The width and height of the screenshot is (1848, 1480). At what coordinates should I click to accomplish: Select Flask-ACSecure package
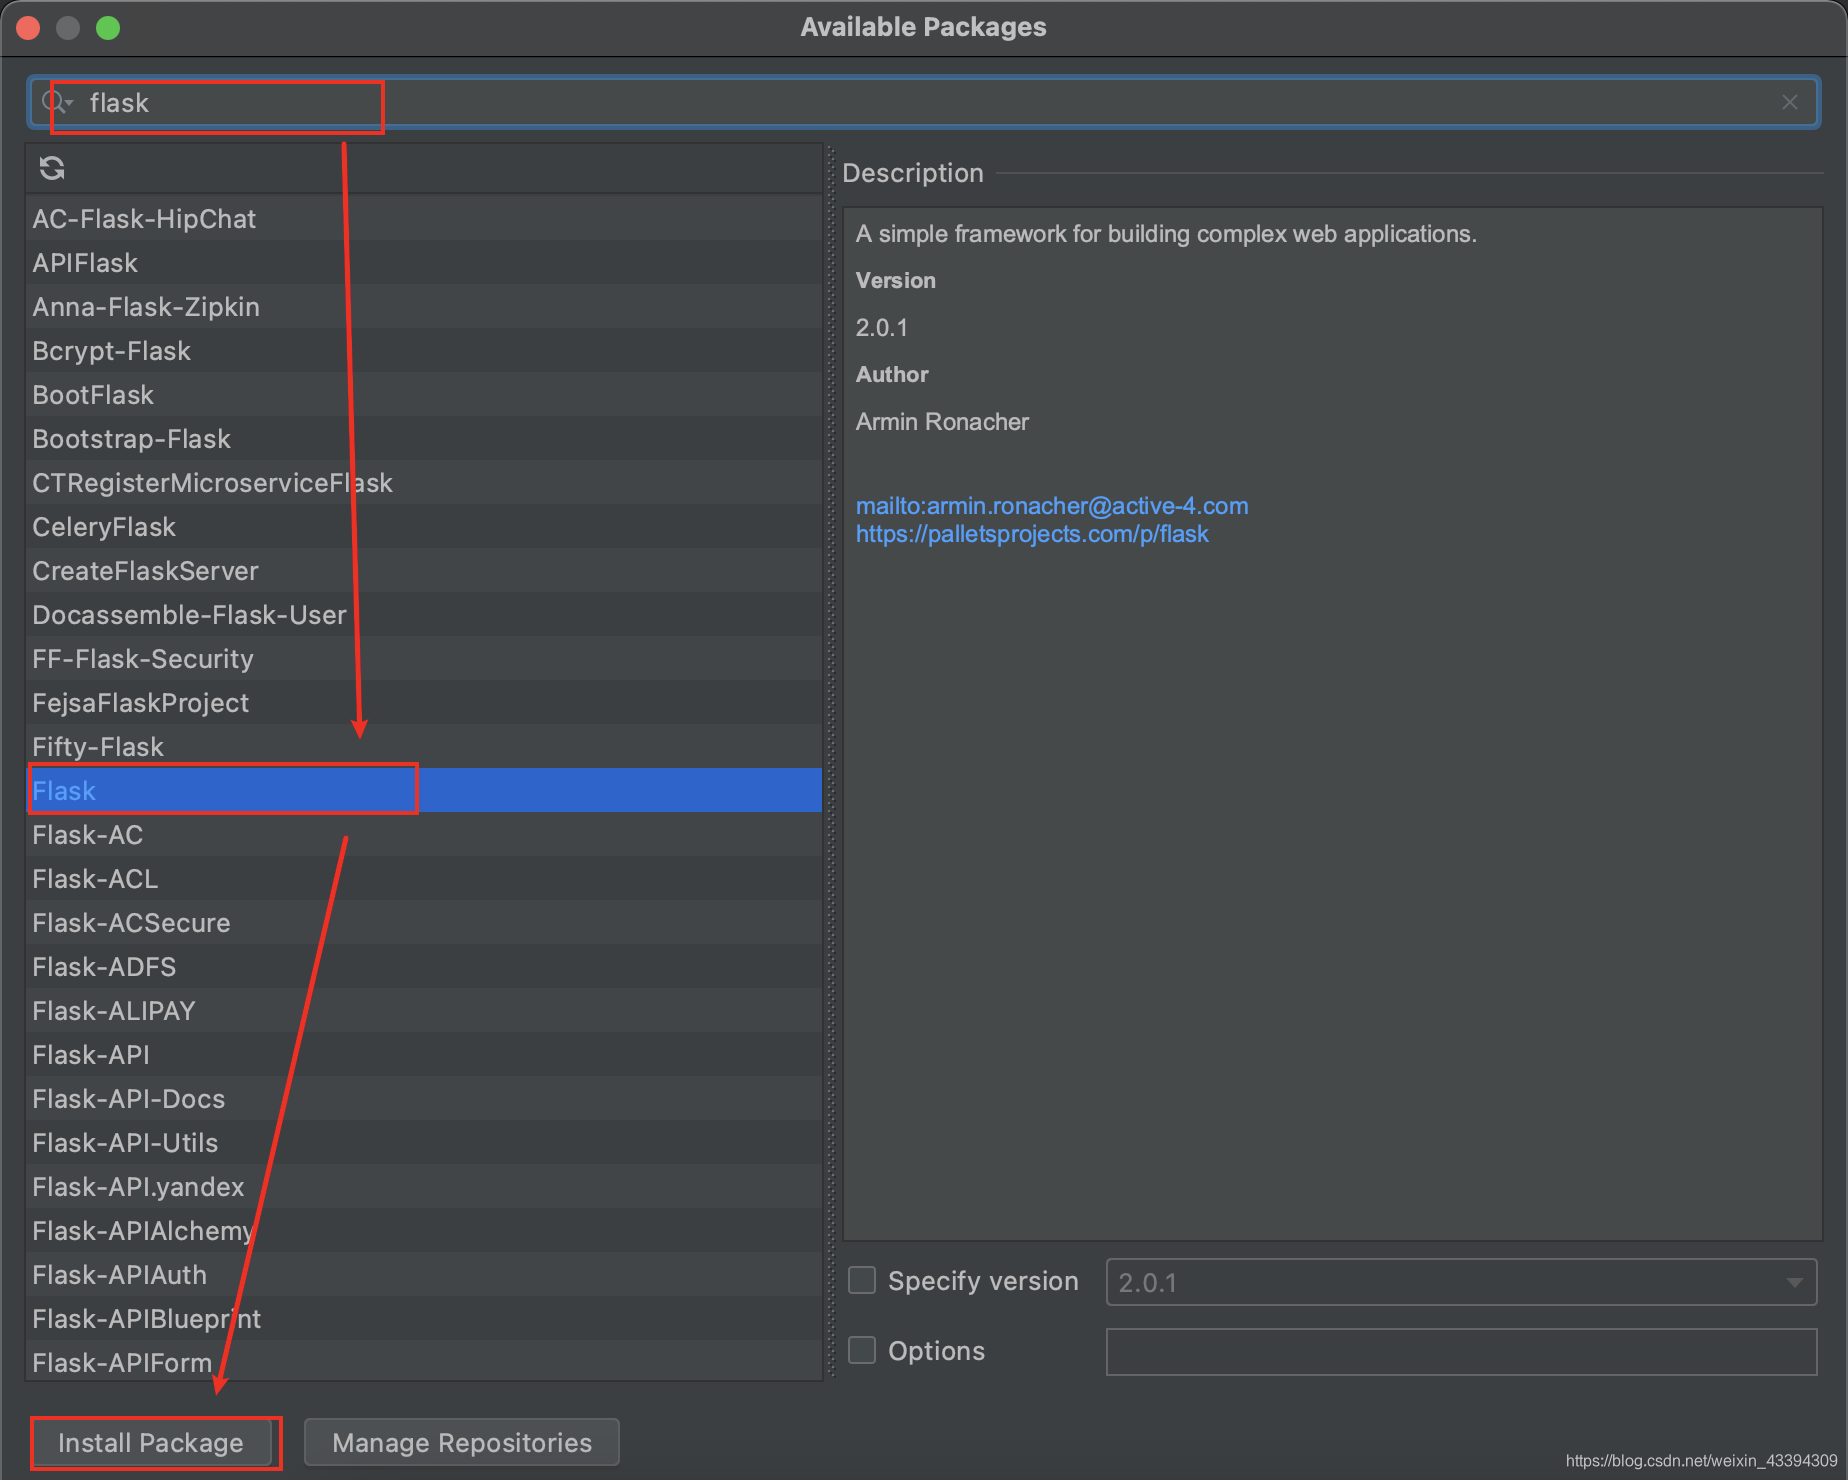coord(424,922)
